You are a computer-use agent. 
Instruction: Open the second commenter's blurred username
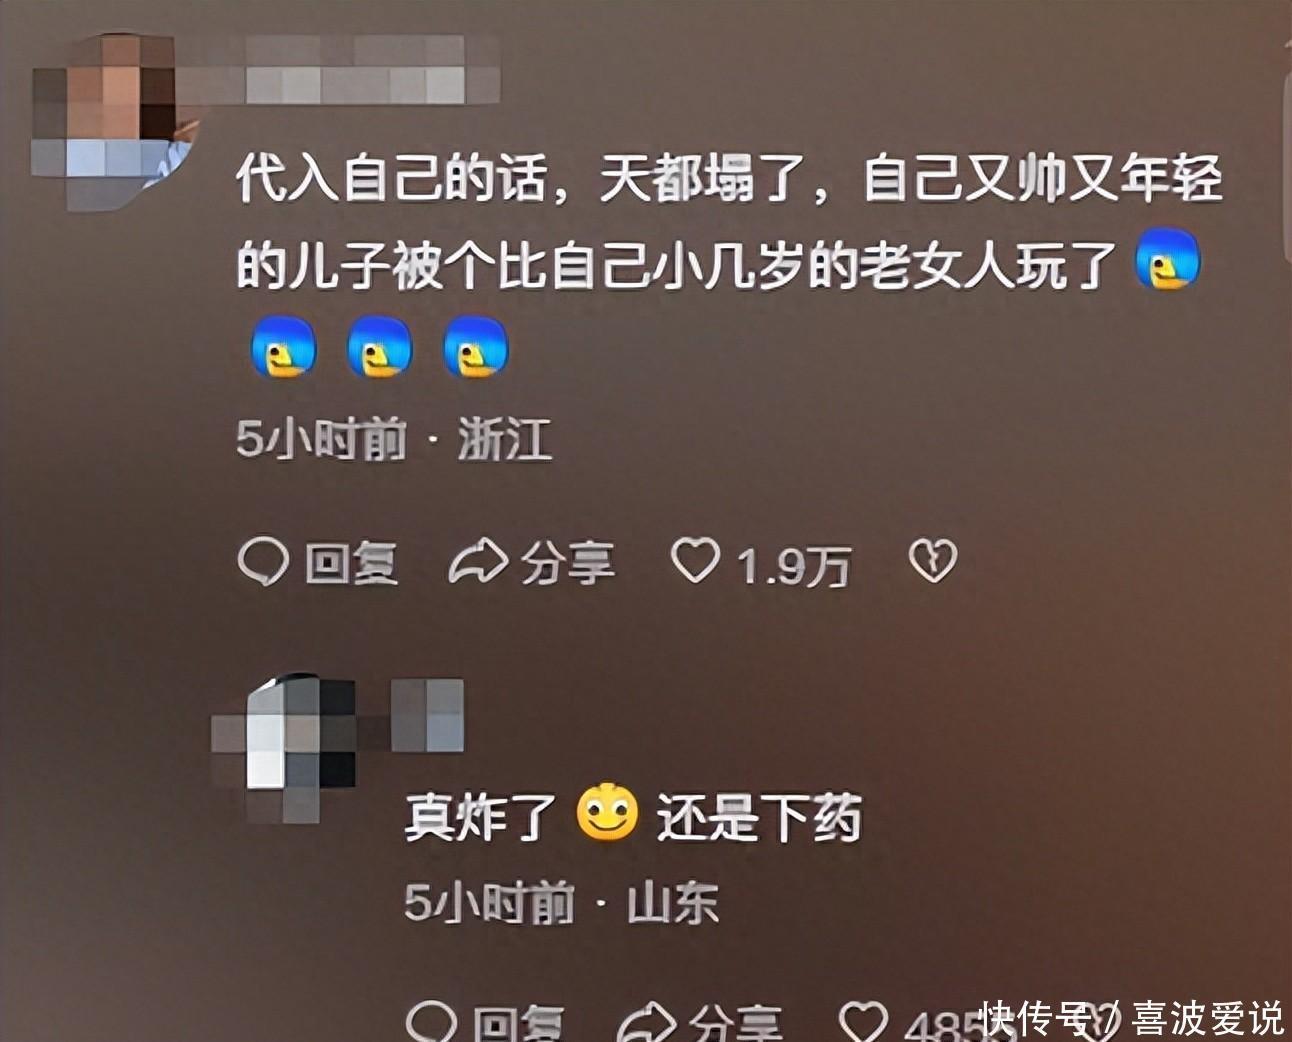pyautogui.click(x=427, y=714)
